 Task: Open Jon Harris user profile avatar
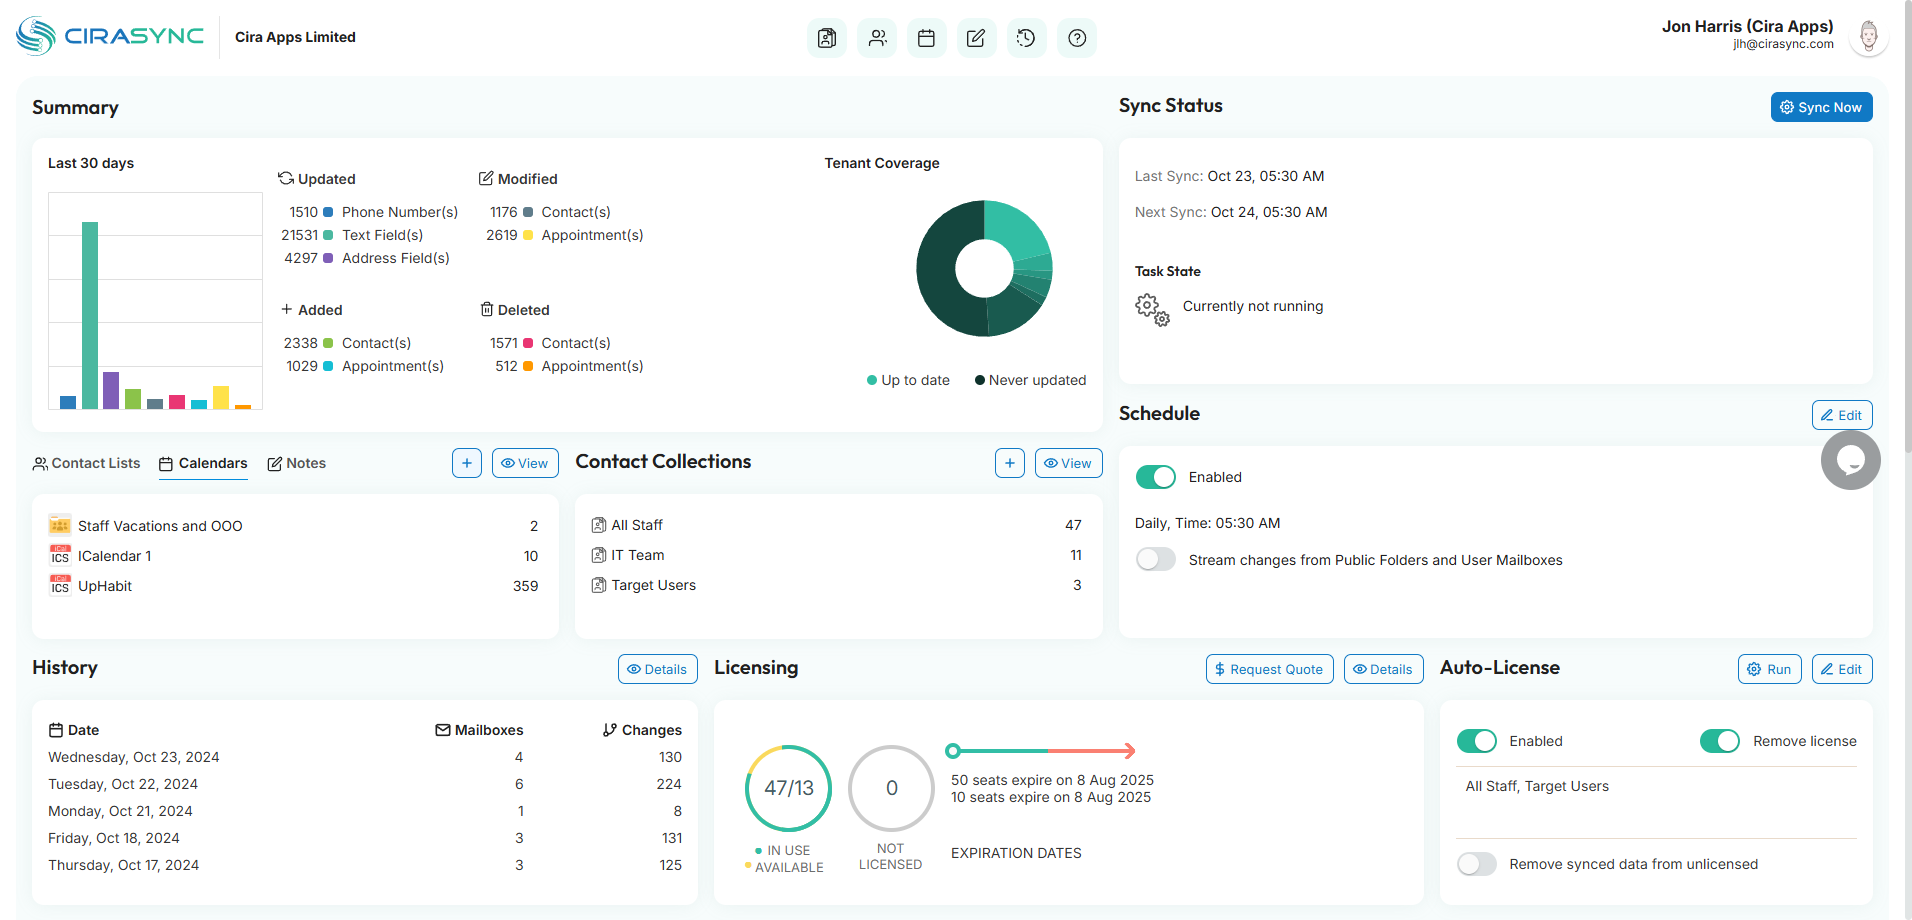click(x=1867, y=37)
